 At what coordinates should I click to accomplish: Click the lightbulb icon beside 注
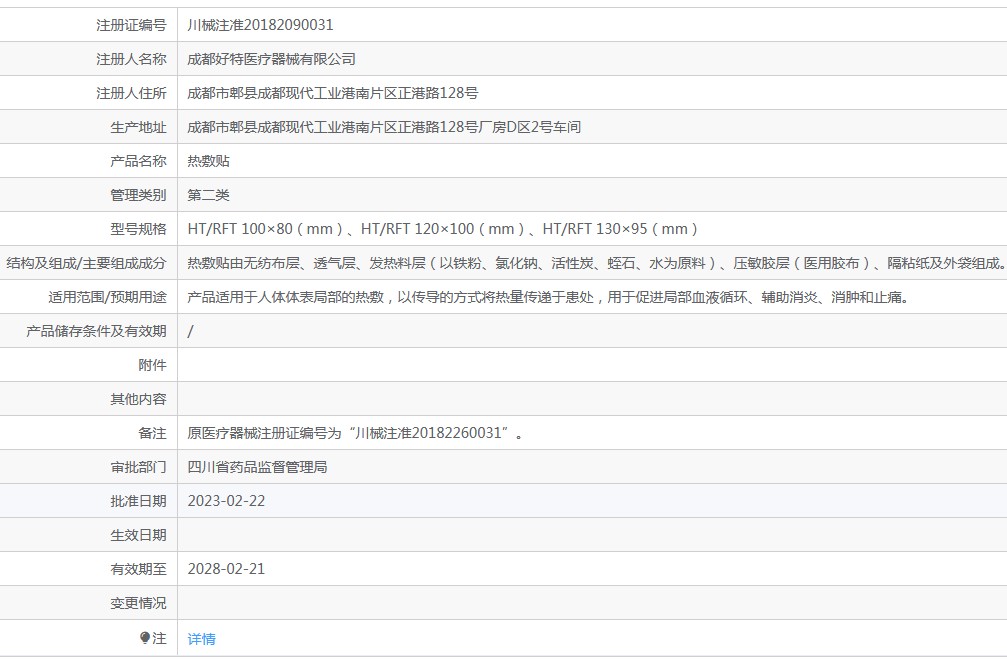point(144,637)
